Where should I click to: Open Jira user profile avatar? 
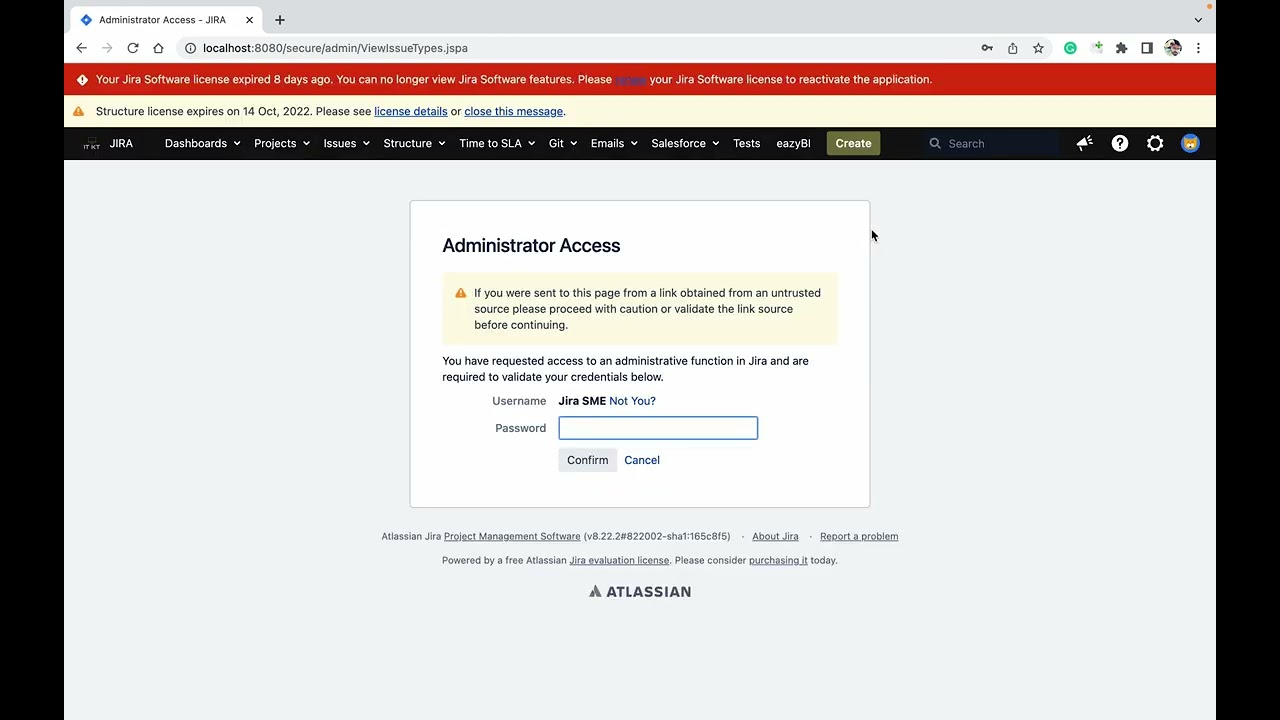[1190, 144]
